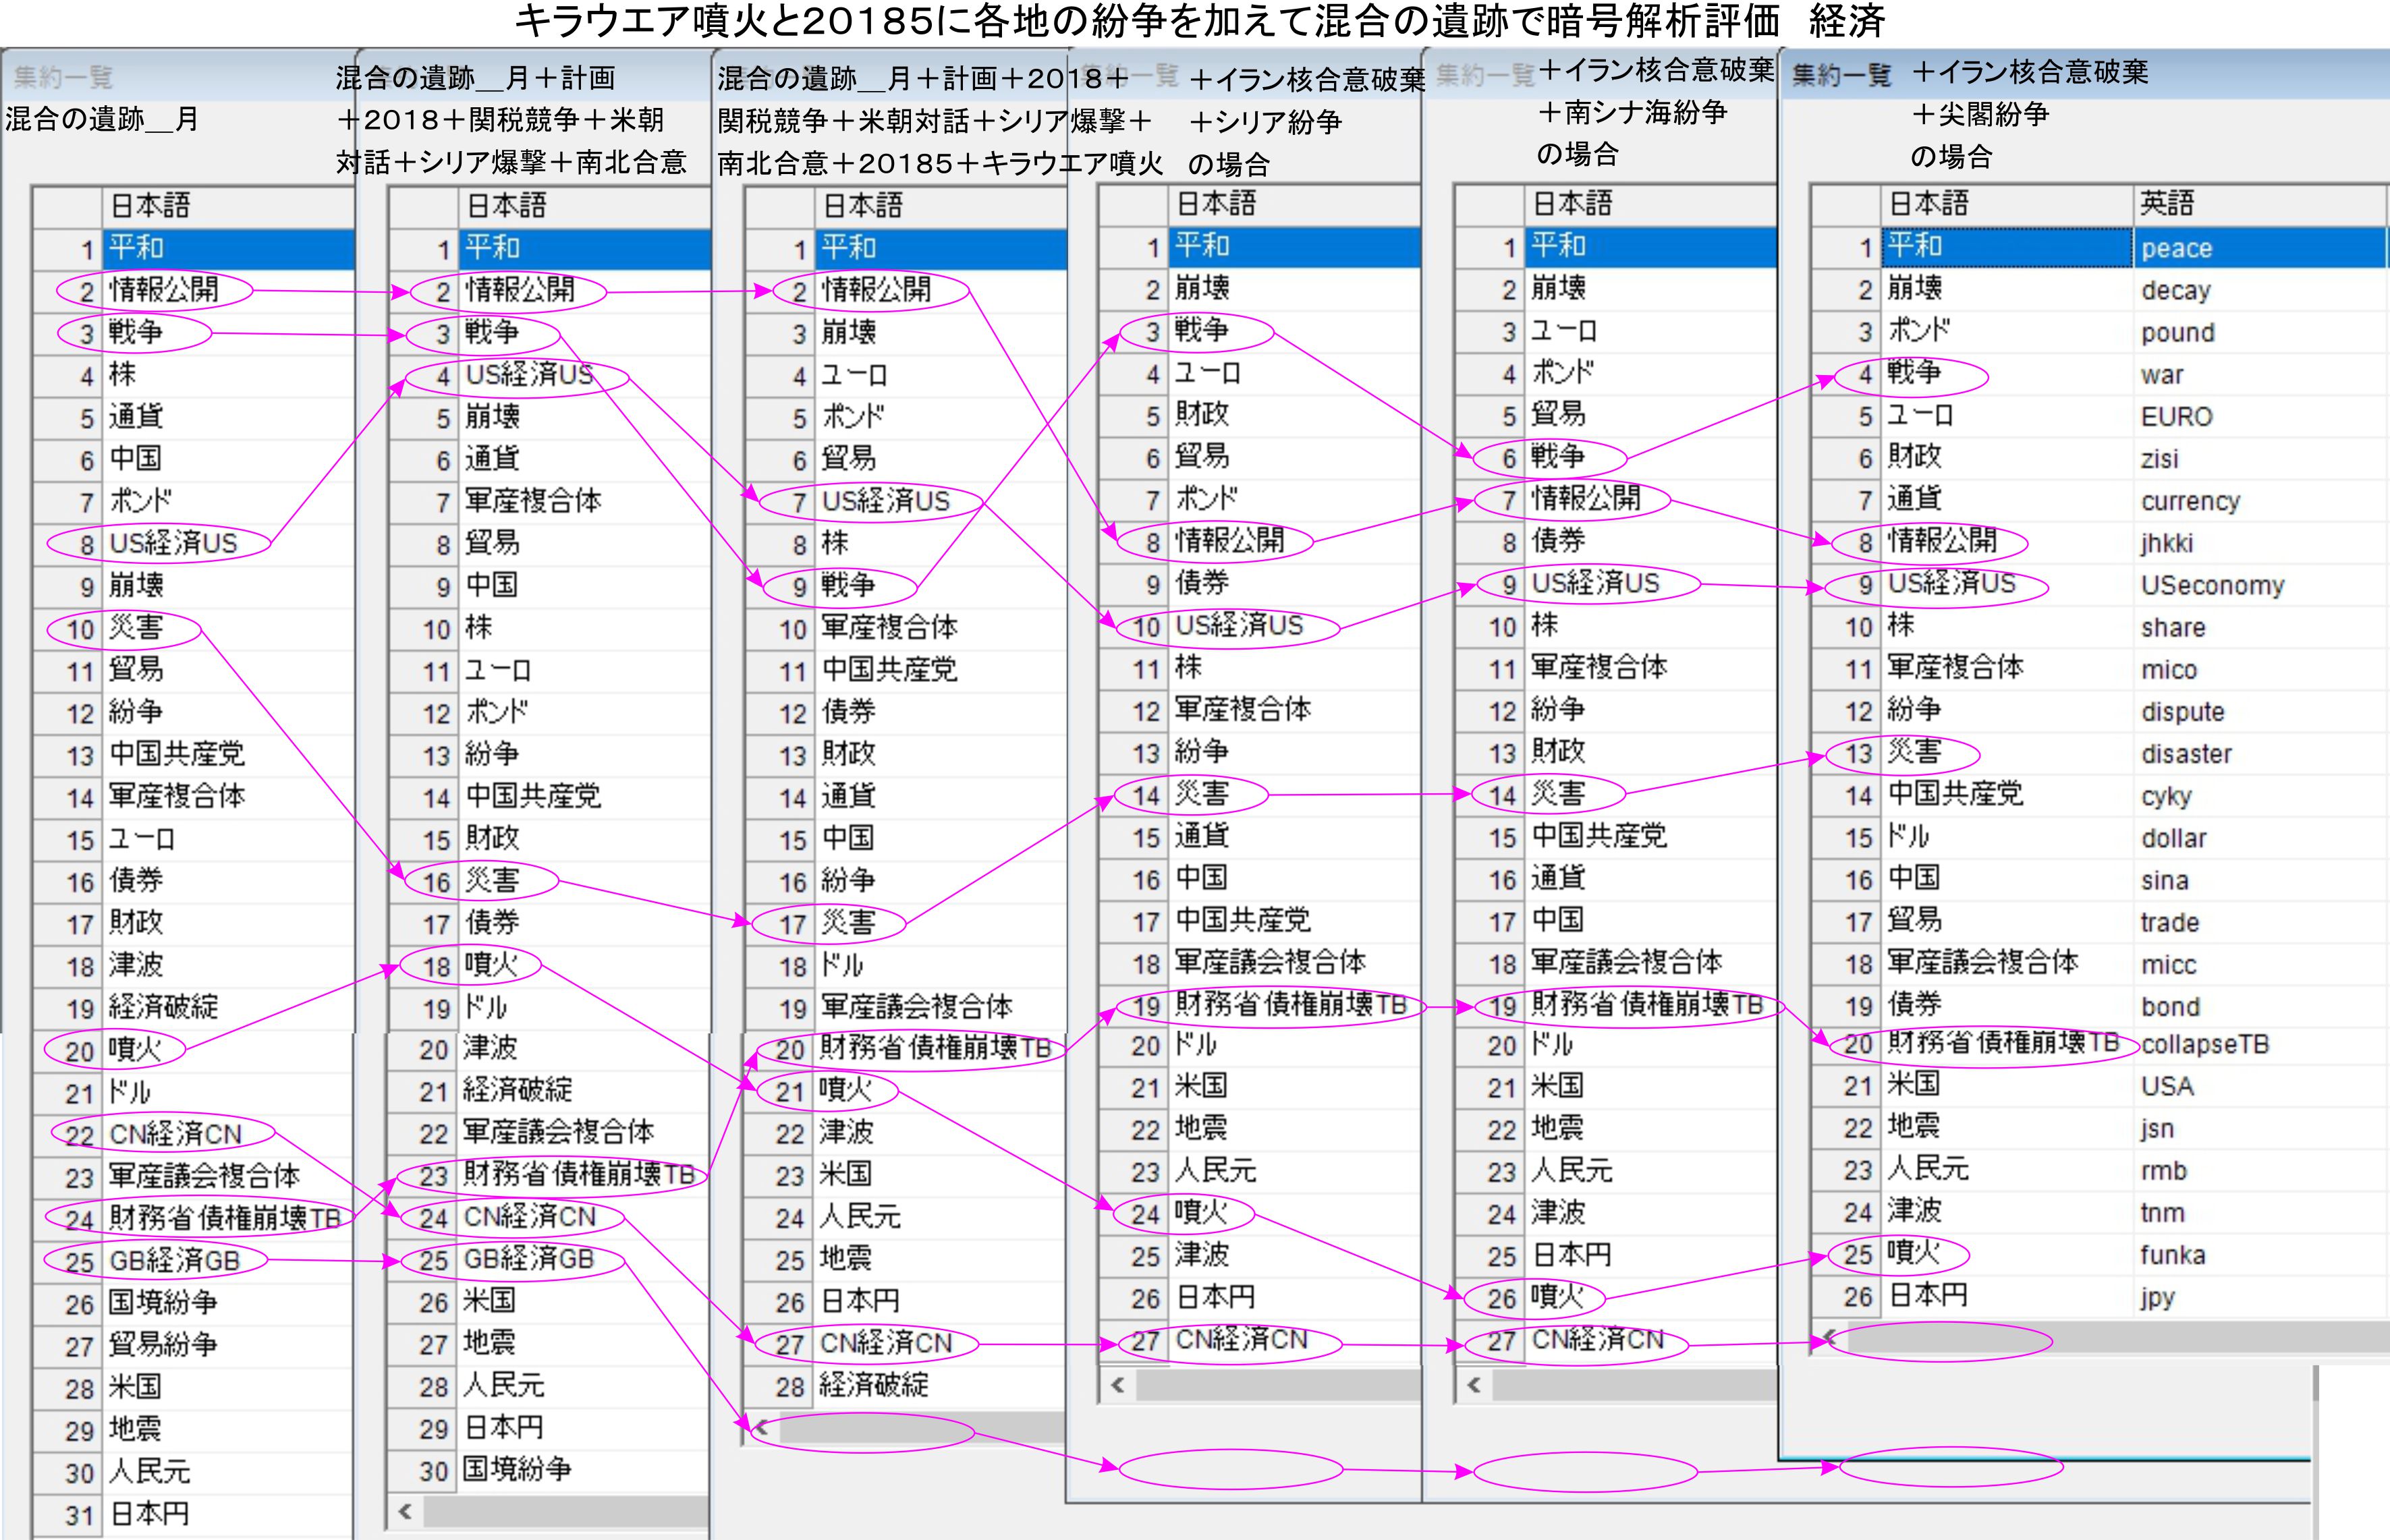Select row 4 株 entry
2390x1540 pixels.
tap(122, 375)
